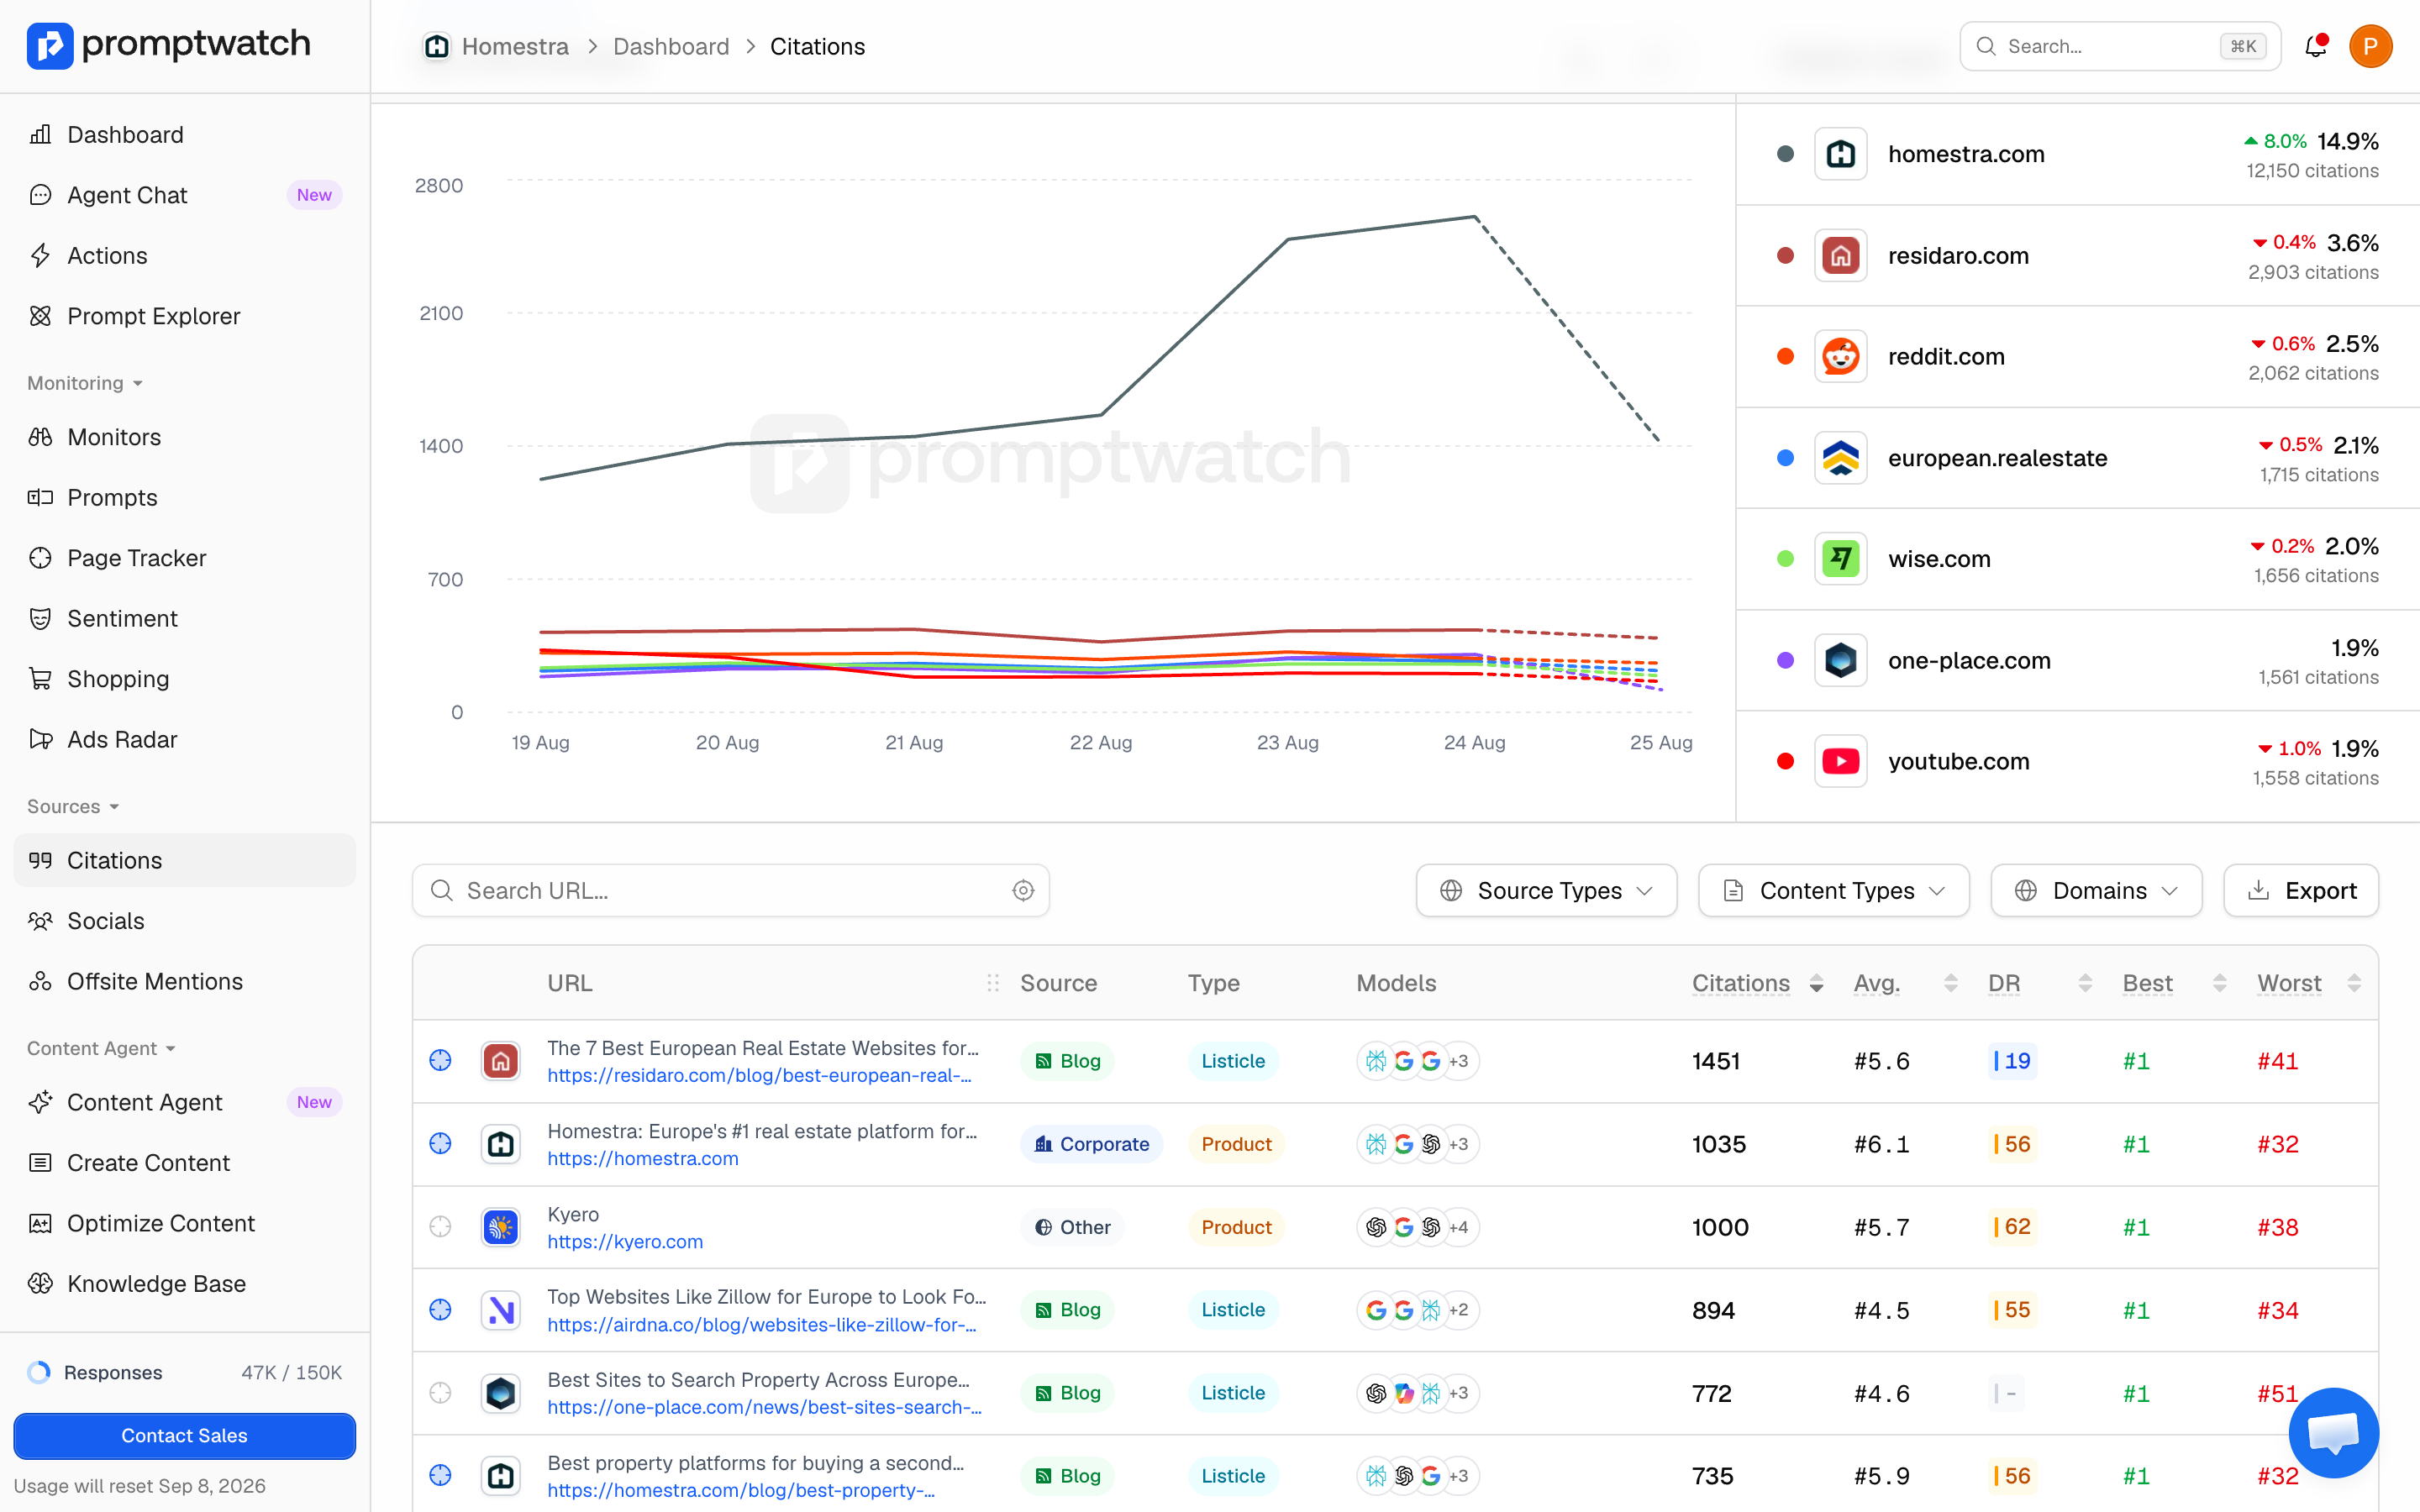Open the user profile avatar
Viewport: 2420px width, 1512px height.
point(2370,46)
